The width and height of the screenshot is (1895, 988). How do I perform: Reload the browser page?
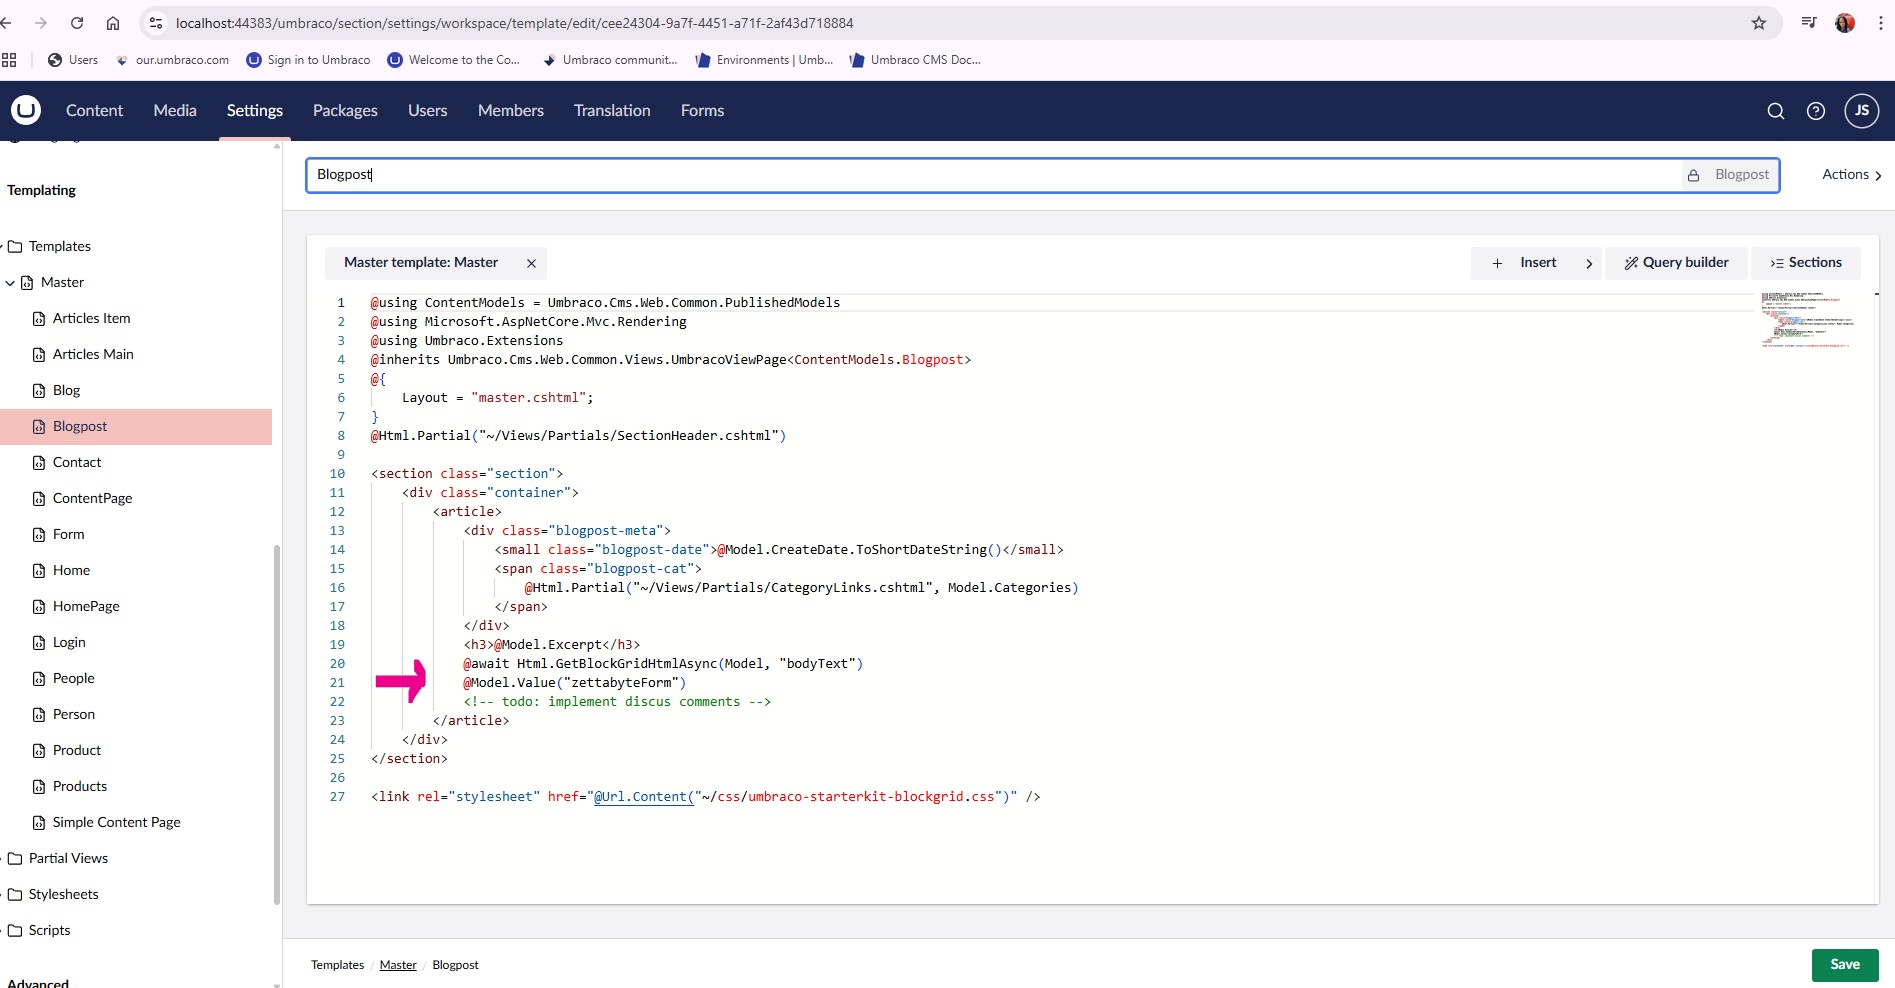tap(77, 23)
